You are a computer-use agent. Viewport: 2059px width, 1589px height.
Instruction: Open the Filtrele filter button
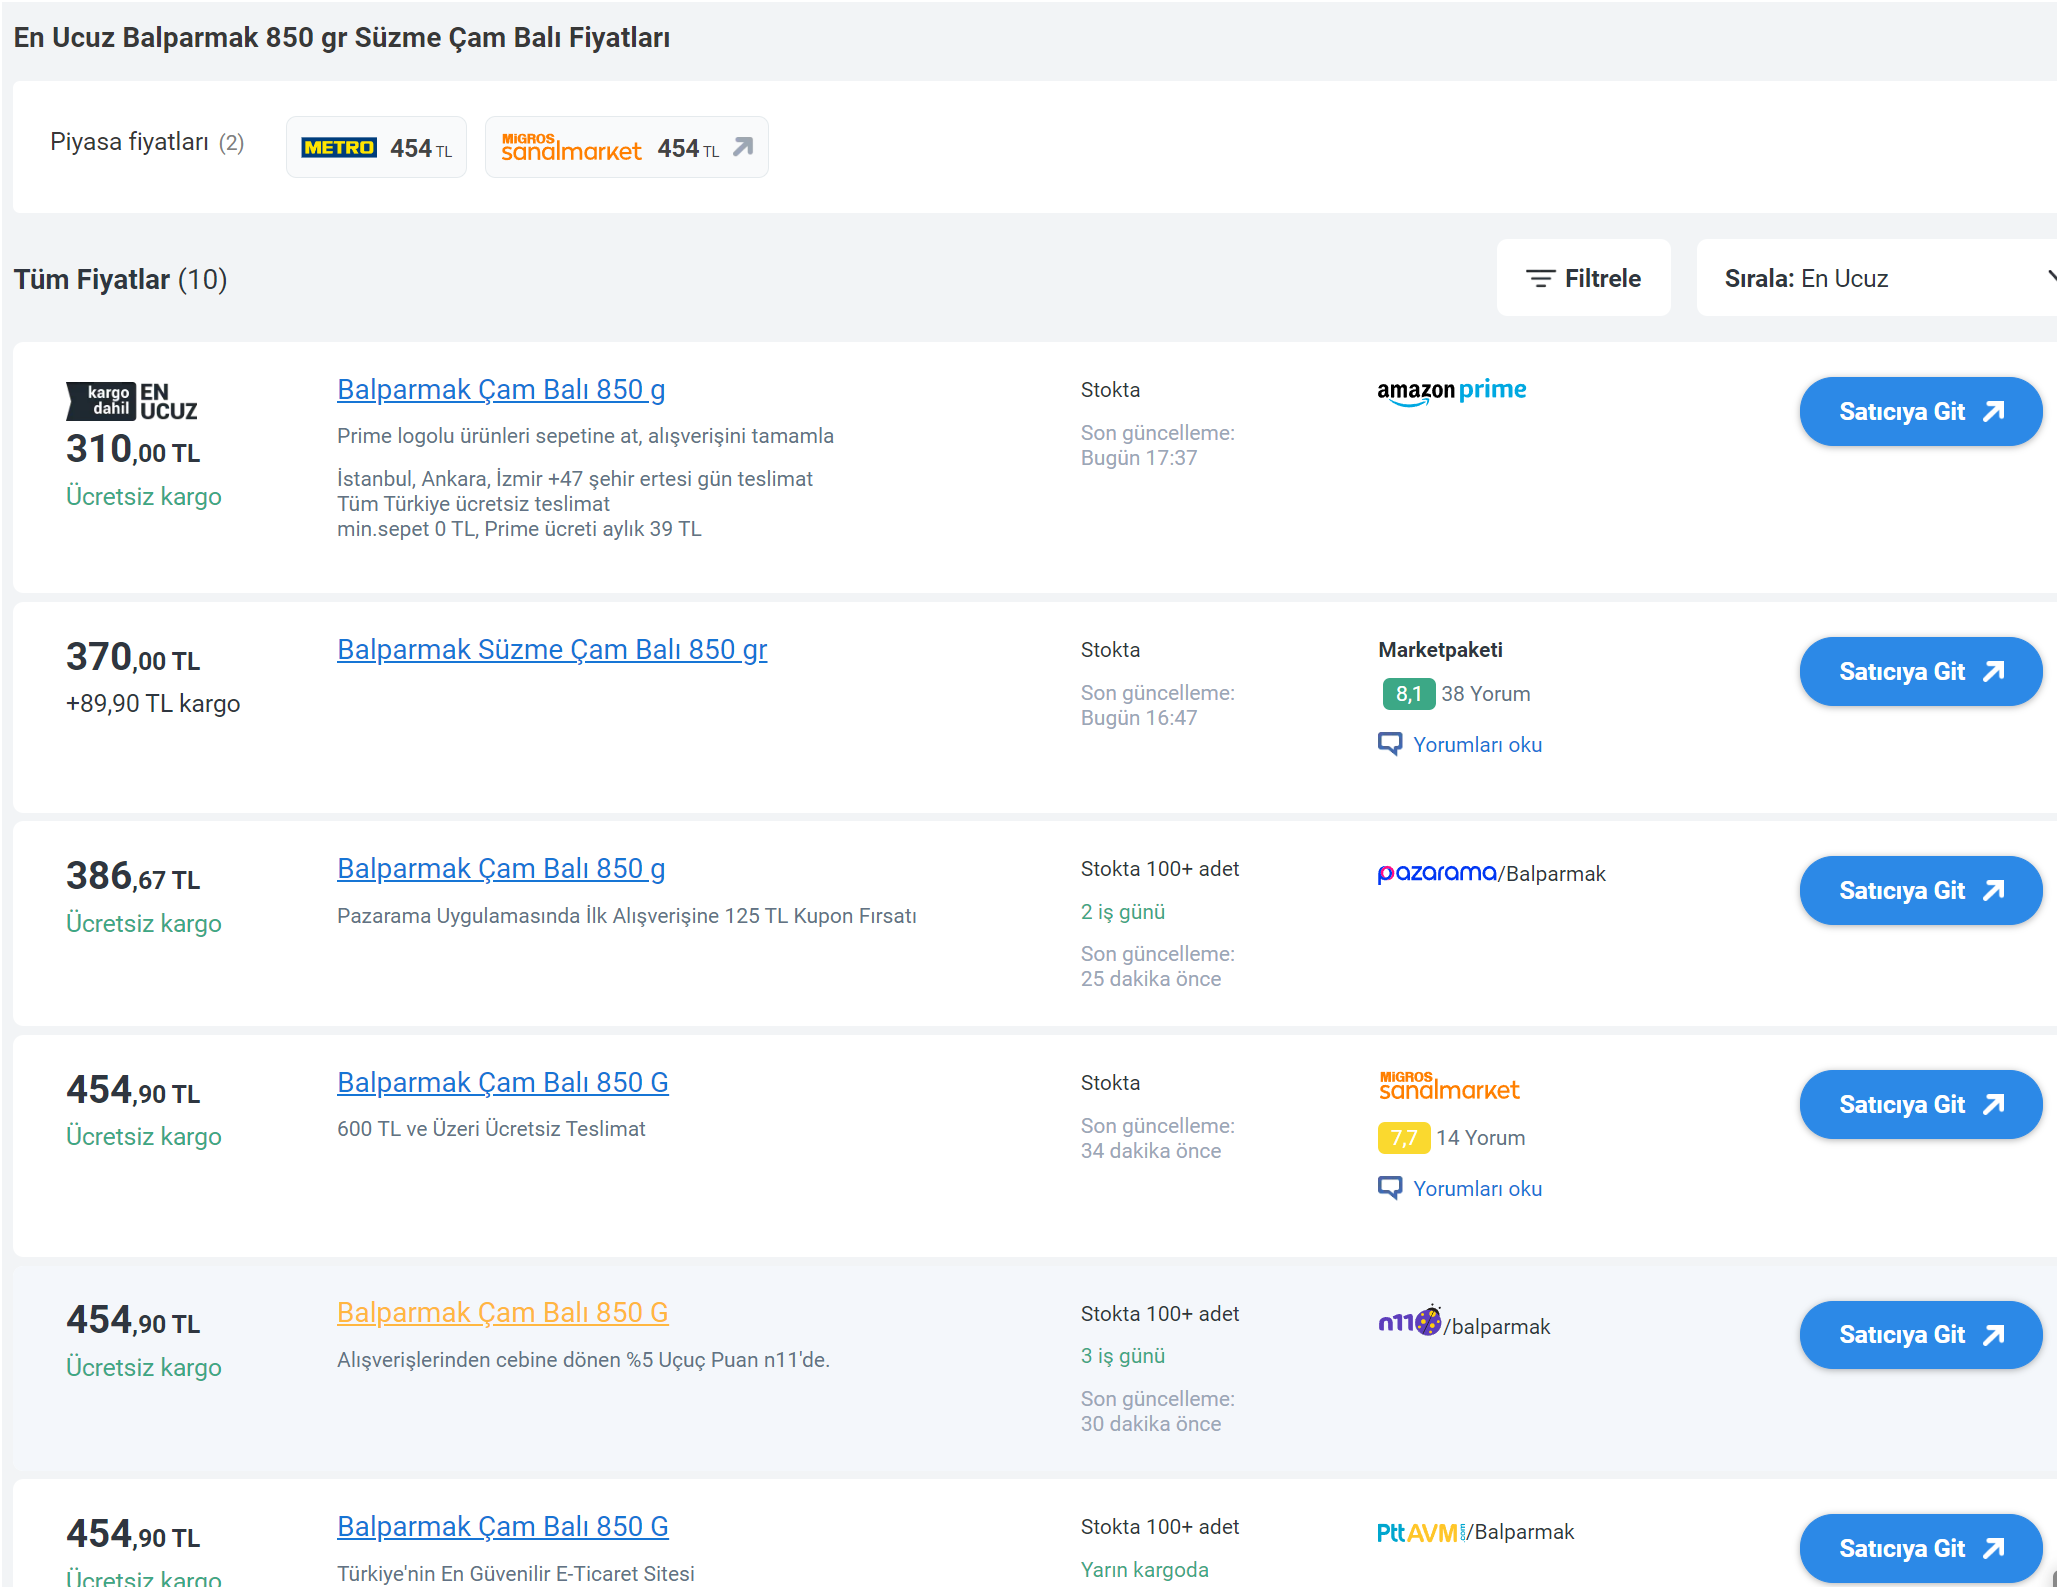[x=1583, y=278]
